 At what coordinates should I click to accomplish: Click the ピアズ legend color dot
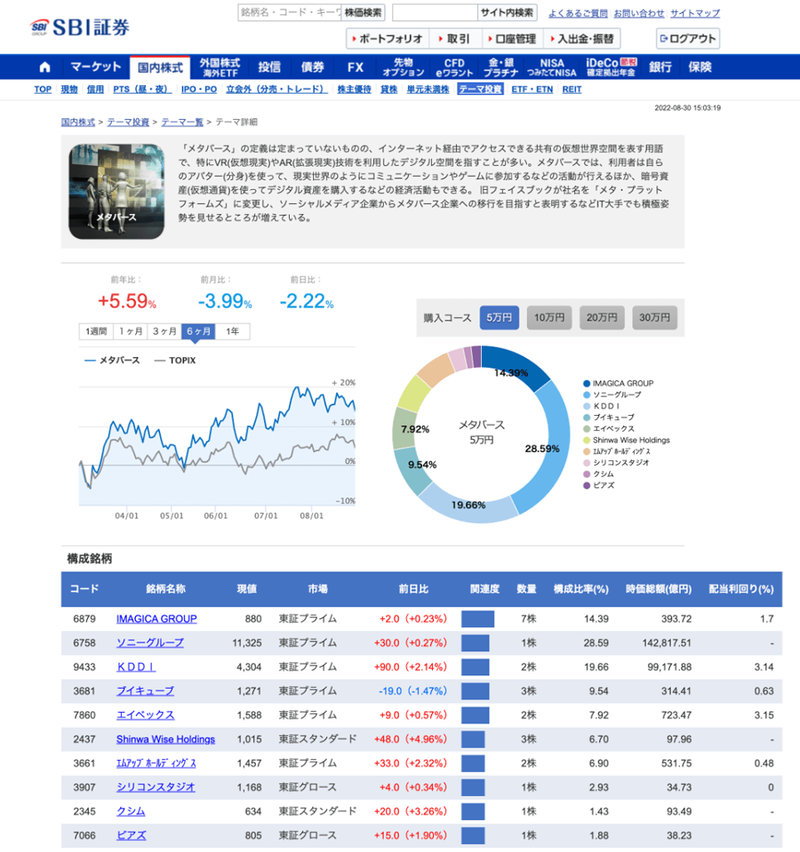(x=586, y=486)
